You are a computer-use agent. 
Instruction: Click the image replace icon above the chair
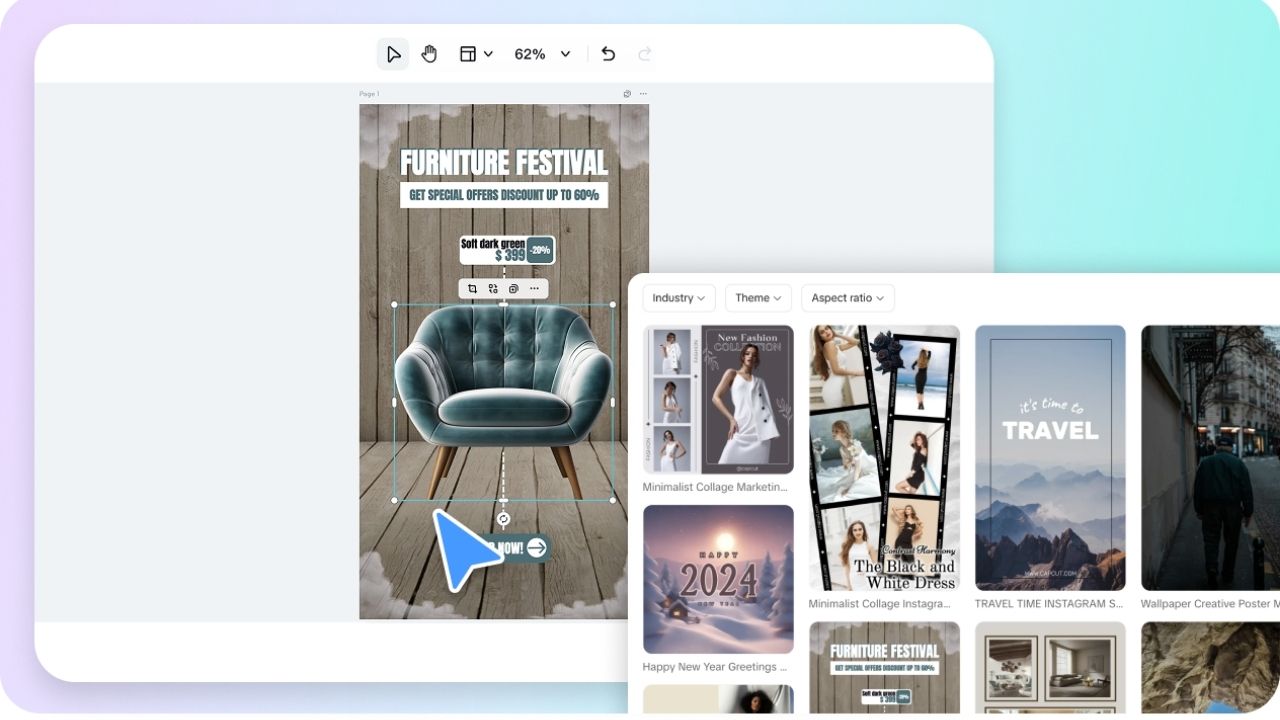click(492, 288)
